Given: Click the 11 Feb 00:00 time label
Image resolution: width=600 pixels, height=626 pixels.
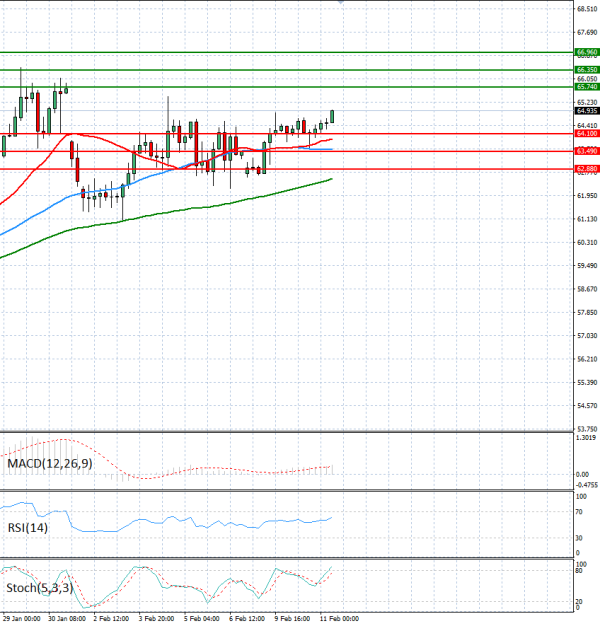Looking at the screenshot, I should coord(339,620).
